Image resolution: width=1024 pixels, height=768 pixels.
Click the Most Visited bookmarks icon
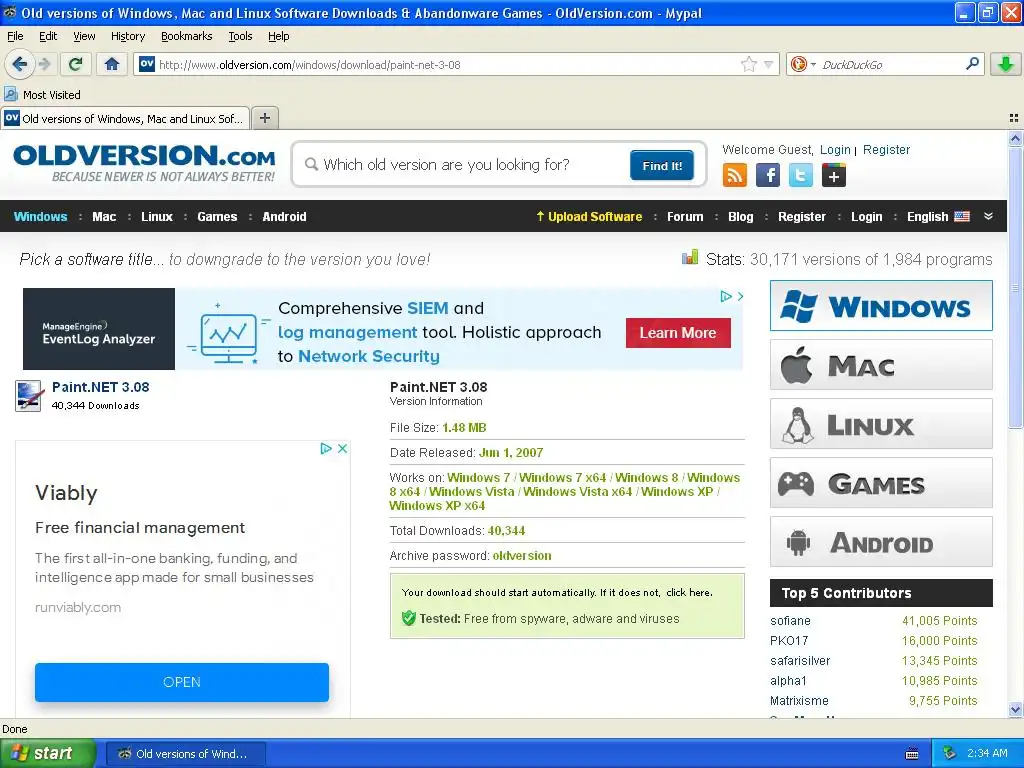click(x=11, y=94)
